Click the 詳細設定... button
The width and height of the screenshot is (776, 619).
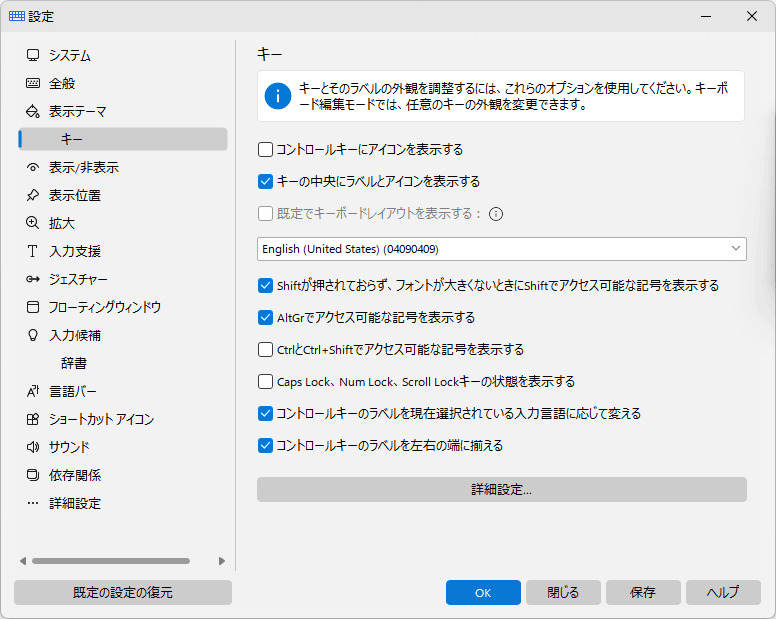502,489
